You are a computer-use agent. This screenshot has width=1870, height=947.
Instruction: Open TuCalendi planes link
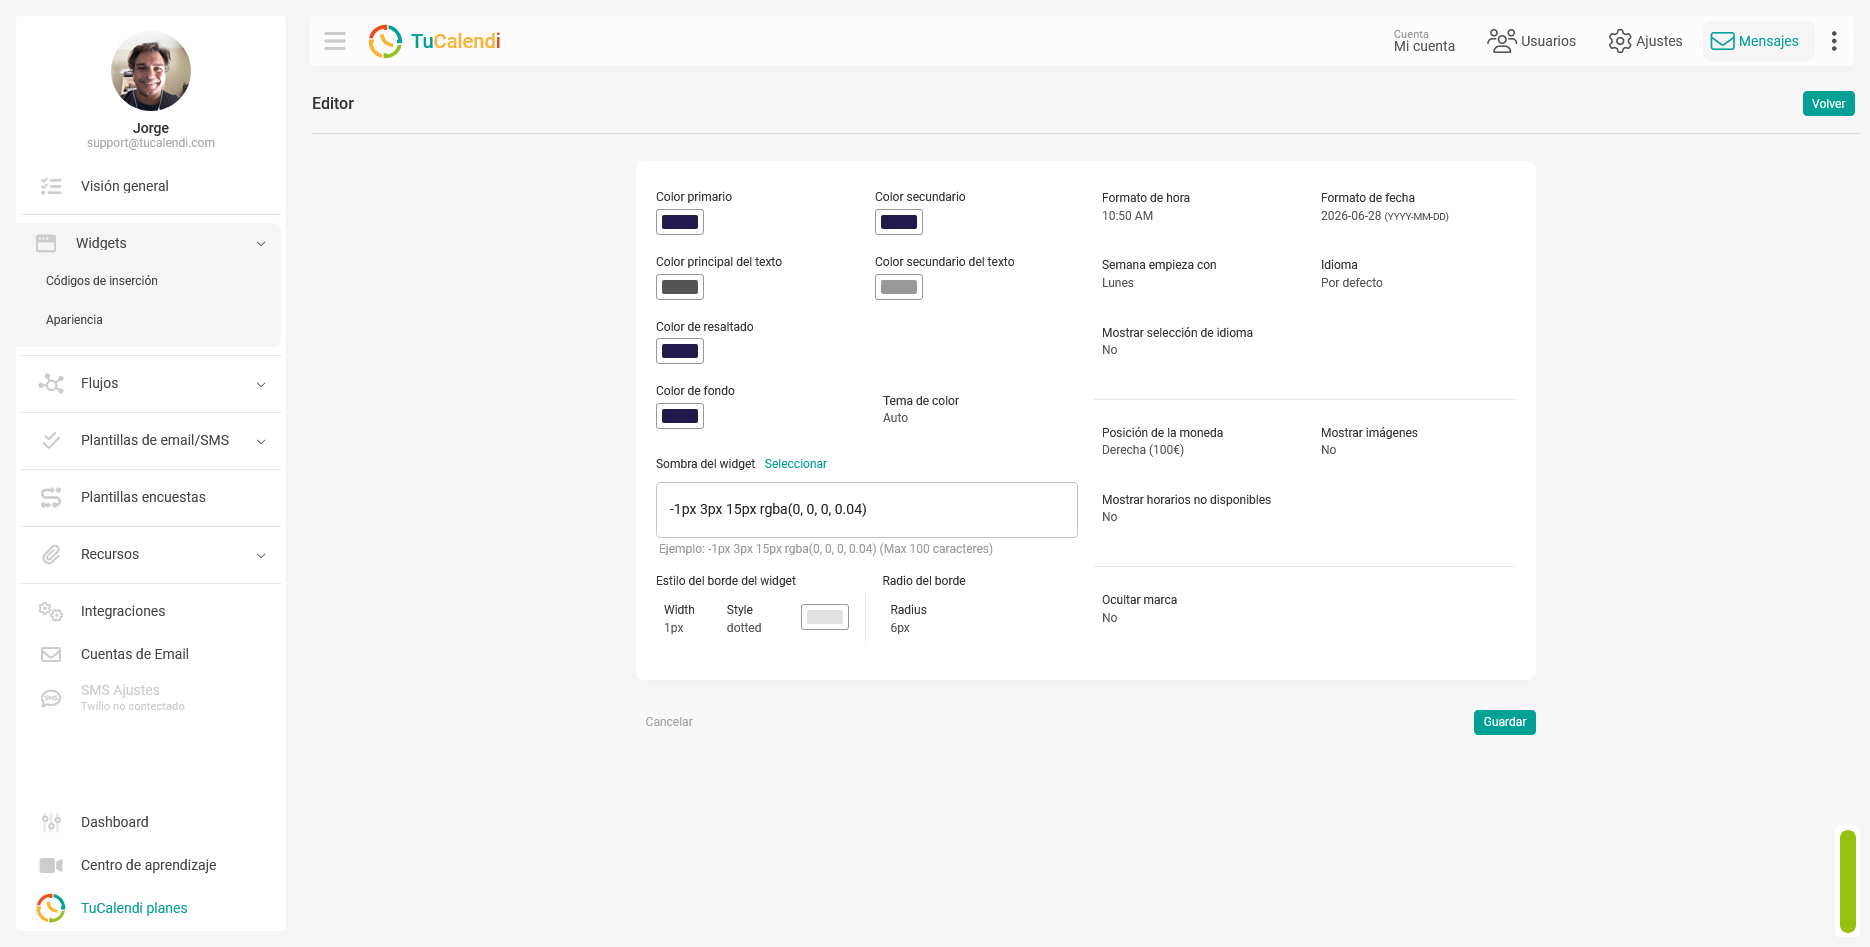(134, 908)
